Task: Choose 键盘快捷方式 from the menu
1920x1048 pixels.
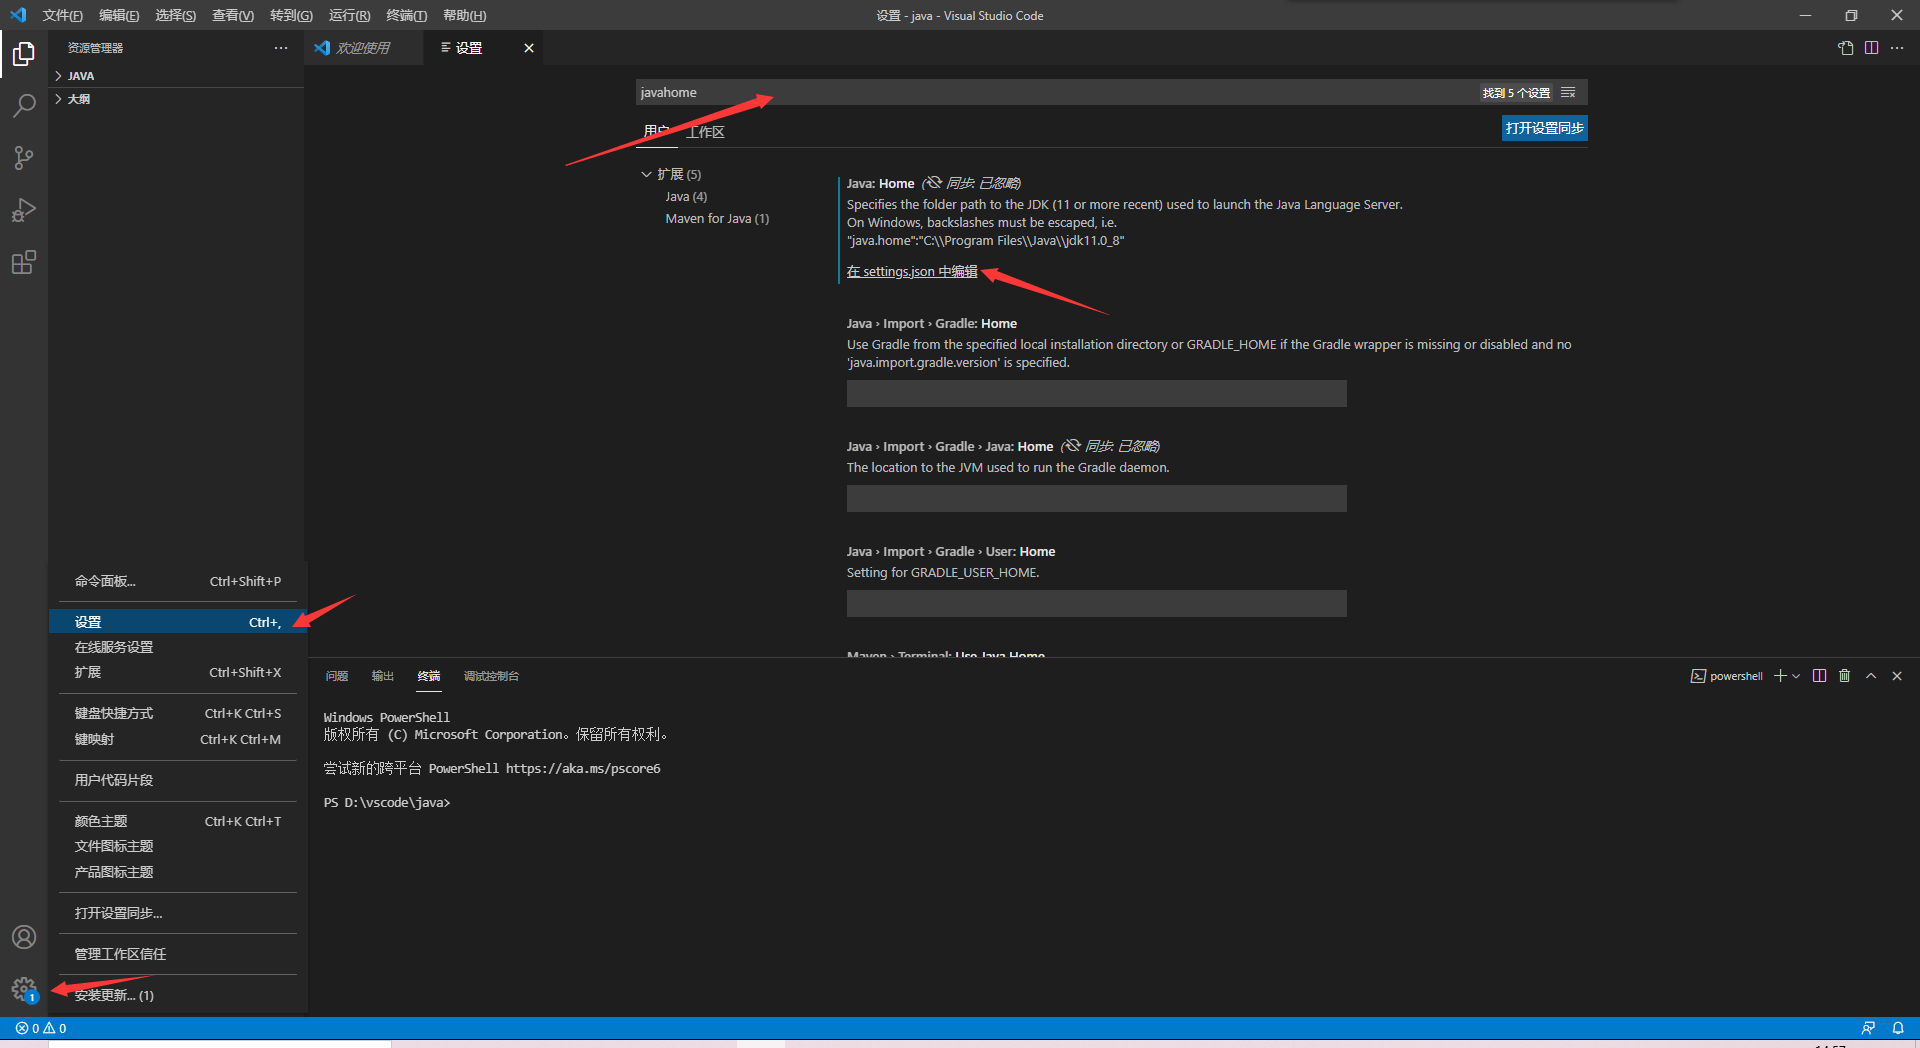Action: click(178, 713)
